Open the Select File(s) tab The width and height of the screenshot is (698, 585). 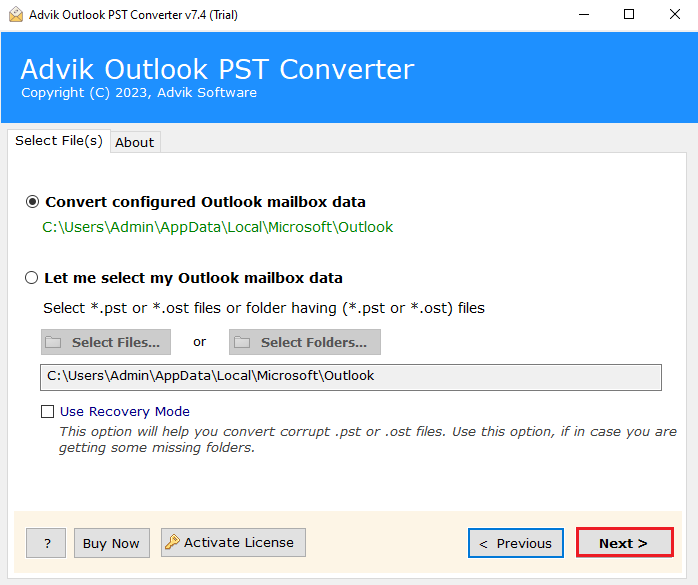[59, 141]
